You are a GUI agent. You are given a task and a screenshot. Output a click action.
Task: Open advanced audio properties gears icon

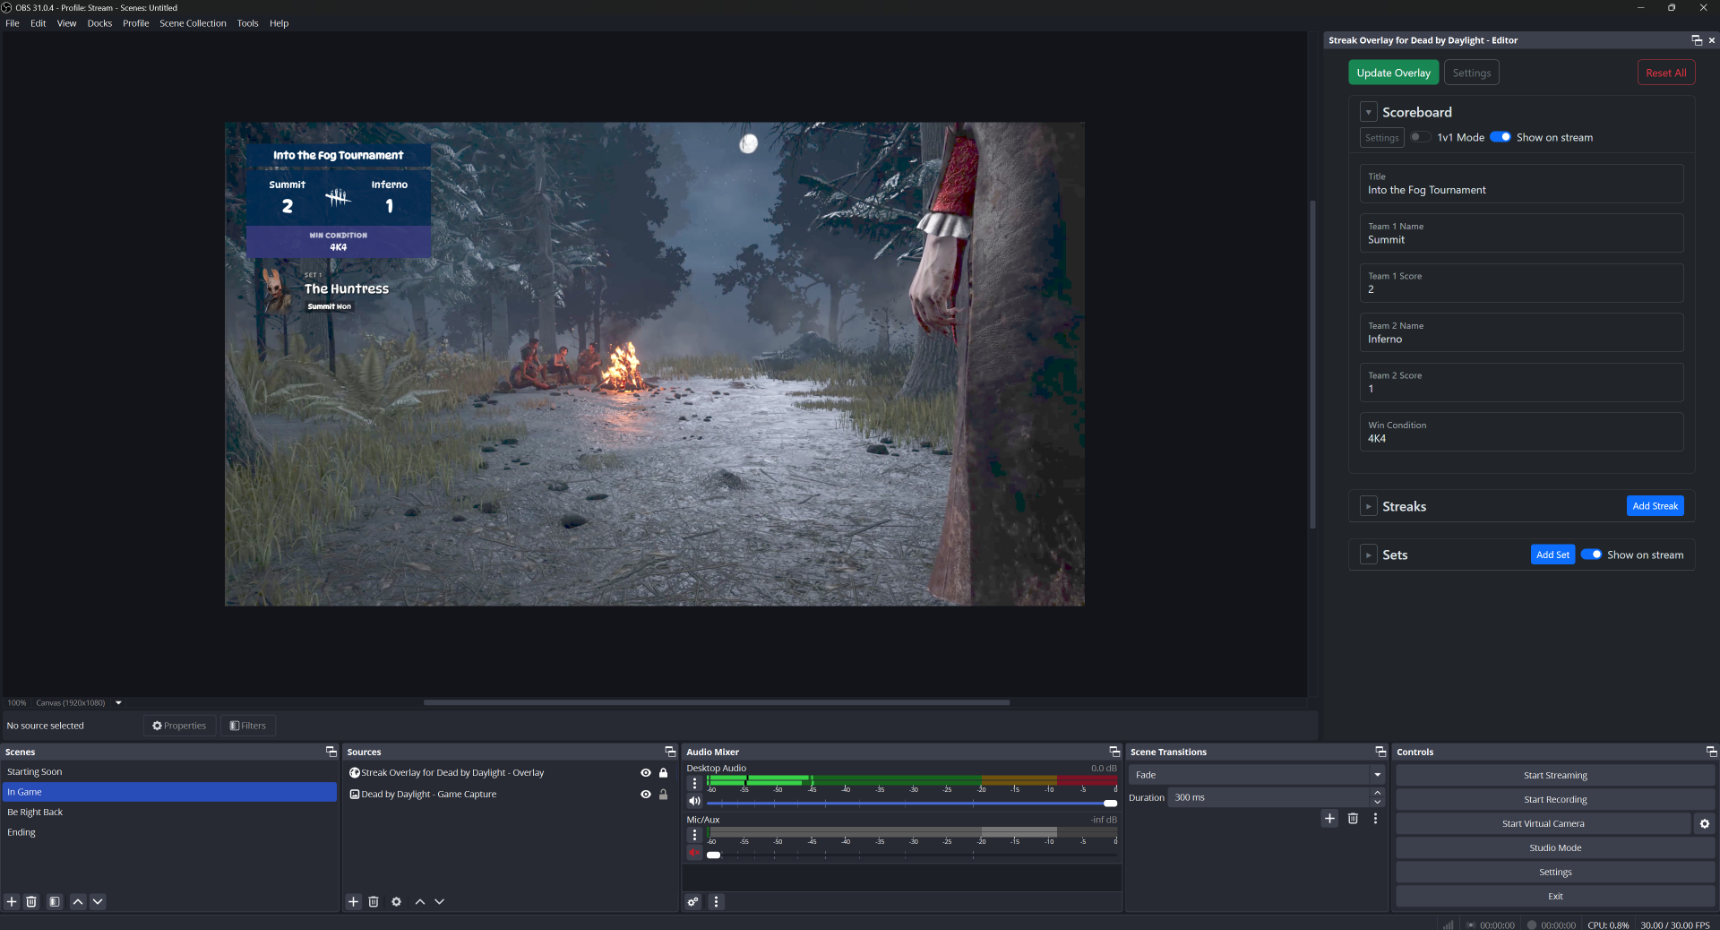[x=693, y=902]
